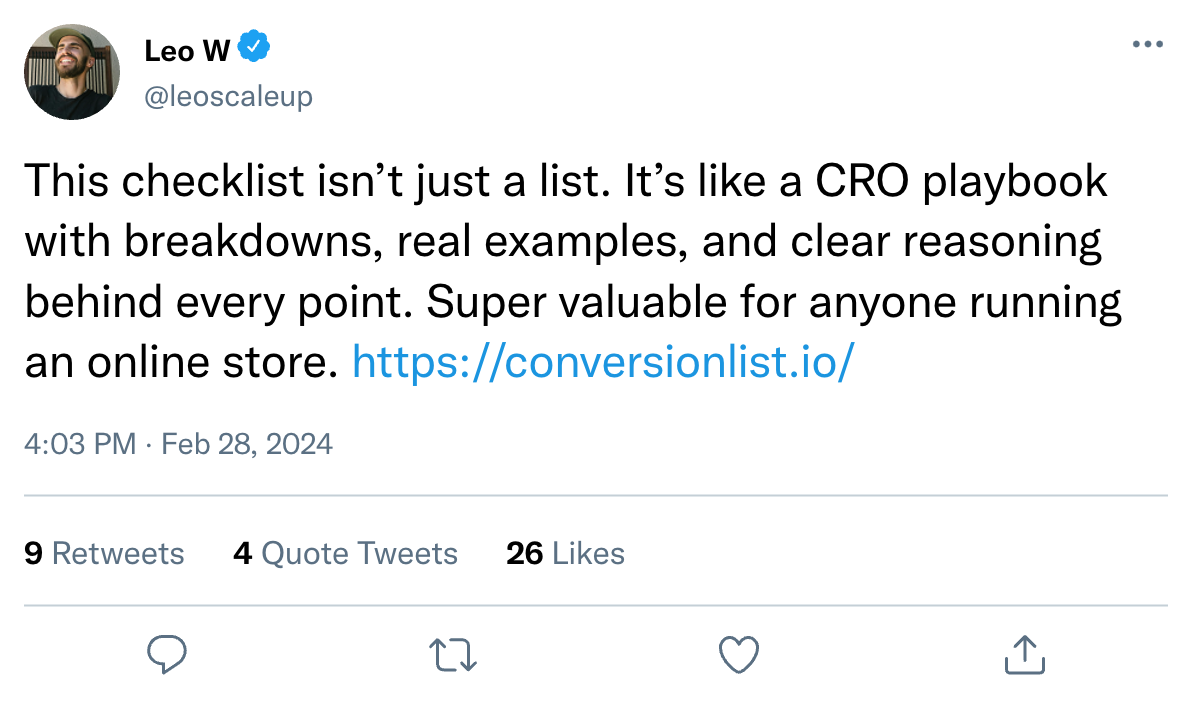Click the display name Leo W

188,49
